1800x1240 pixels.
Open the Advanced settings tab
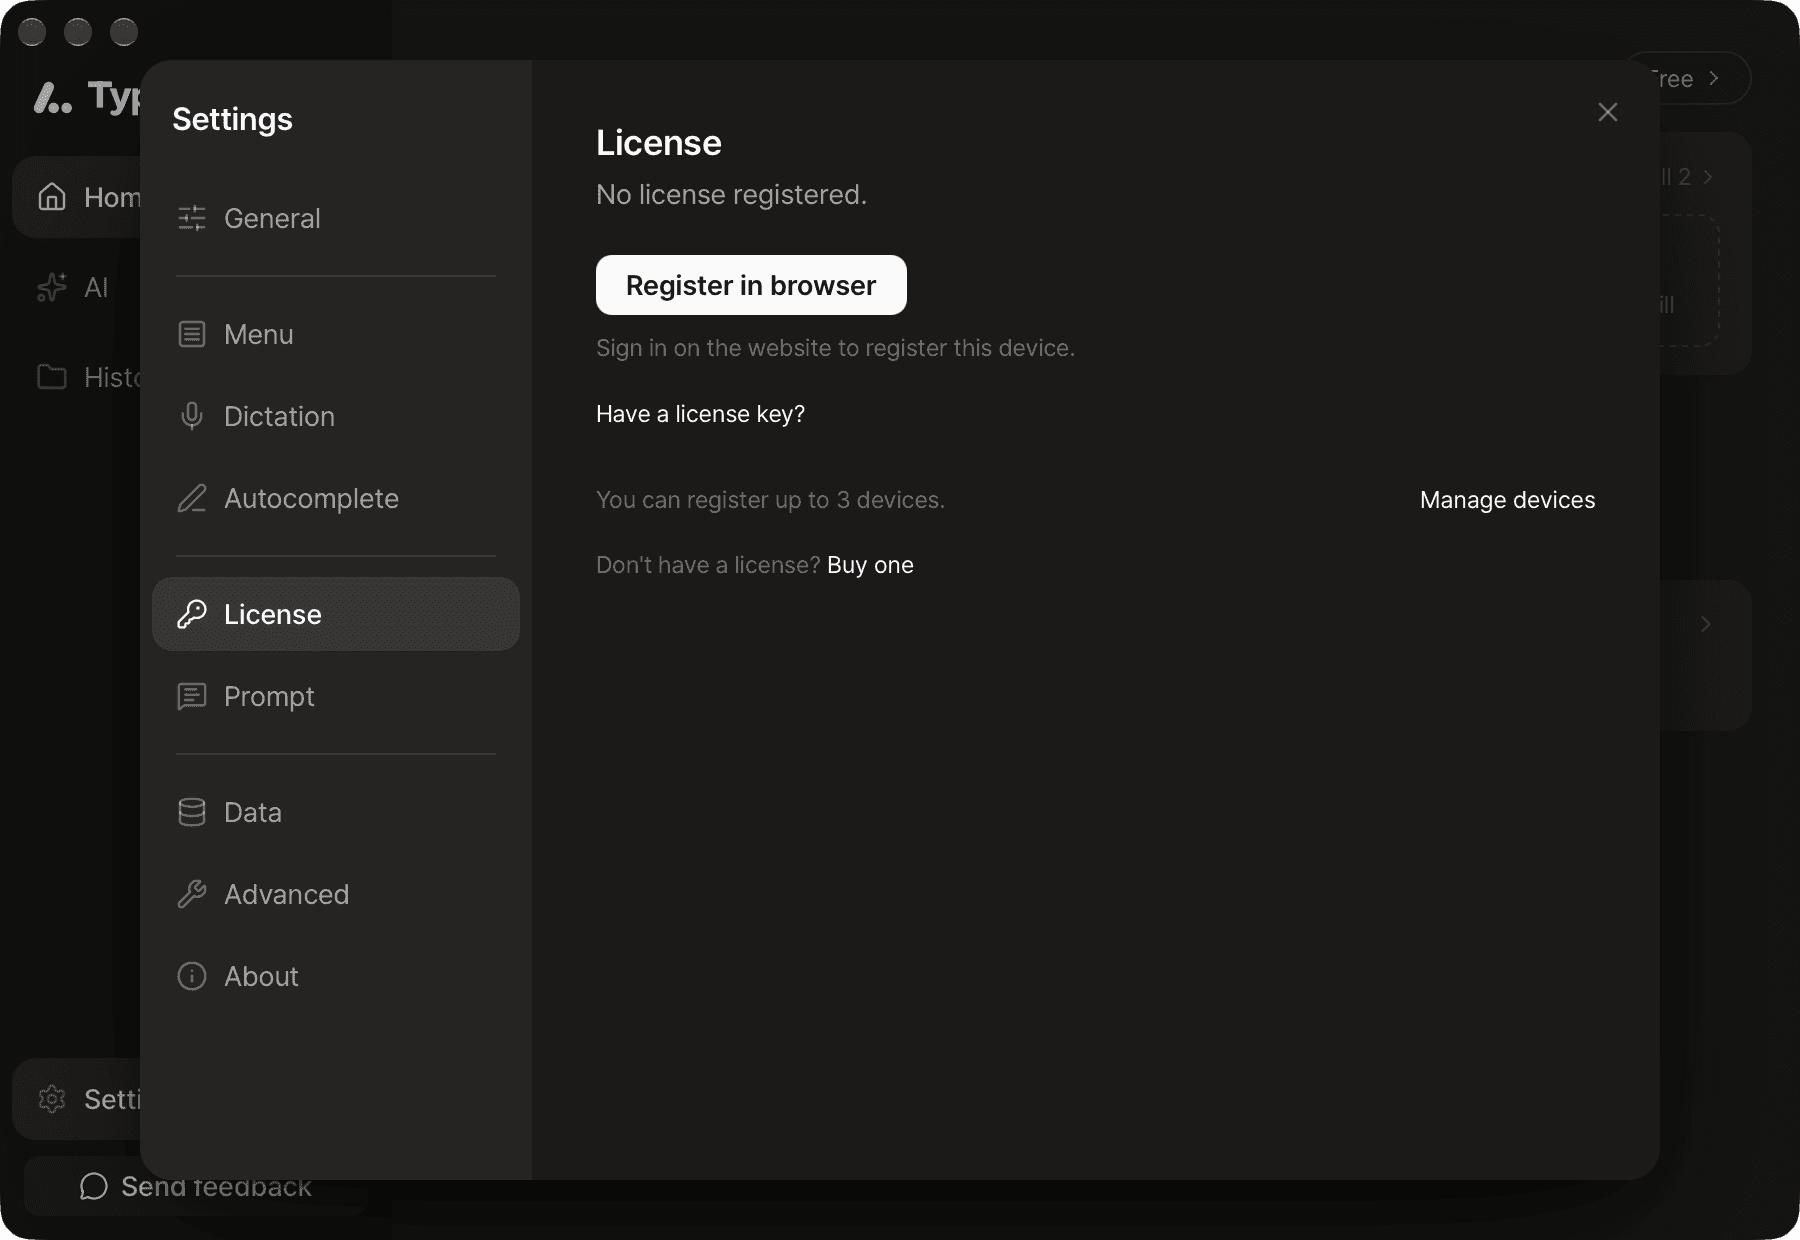click(x=336, y=894)
